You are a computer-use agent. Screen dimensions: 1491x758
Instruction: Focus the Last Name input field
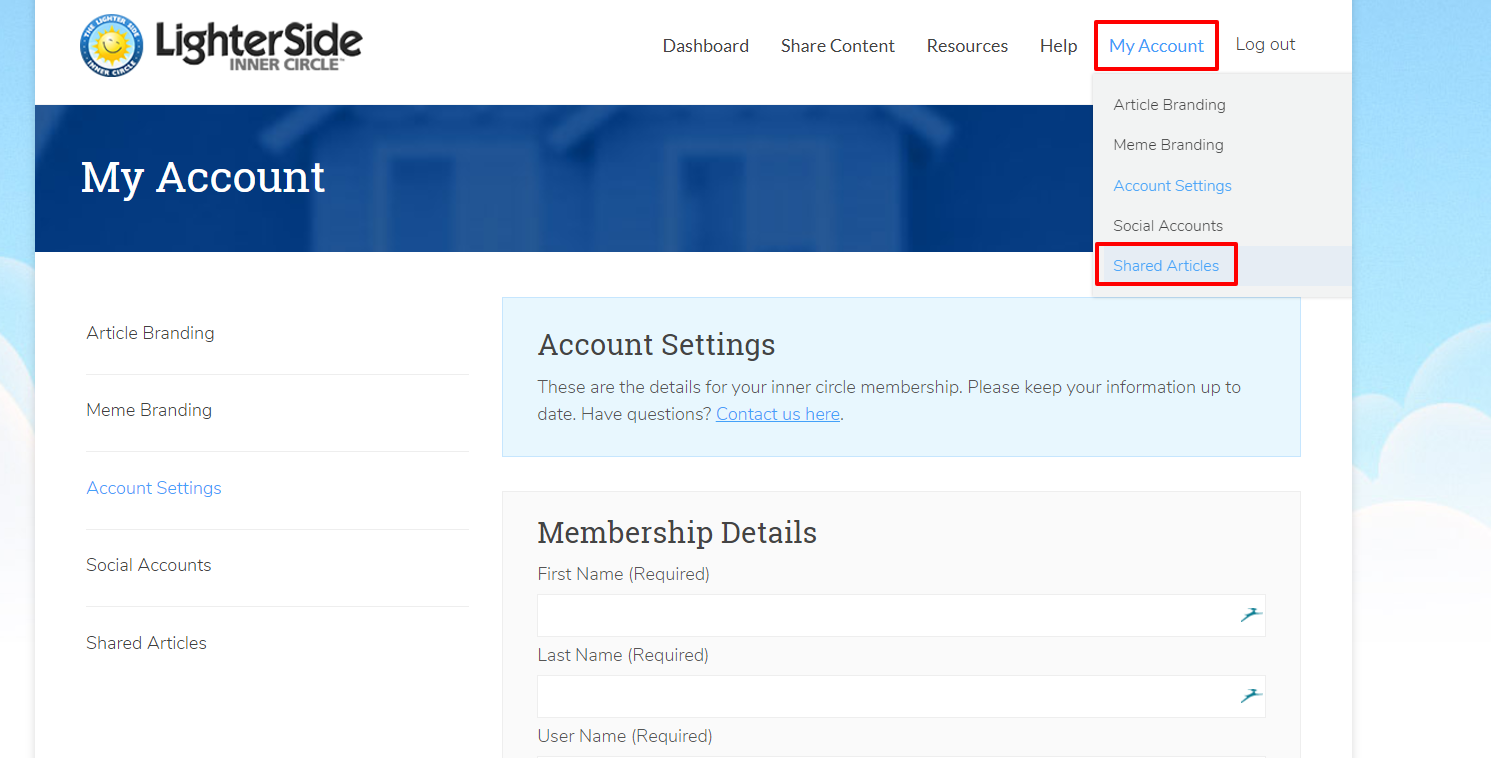[901, 696]
